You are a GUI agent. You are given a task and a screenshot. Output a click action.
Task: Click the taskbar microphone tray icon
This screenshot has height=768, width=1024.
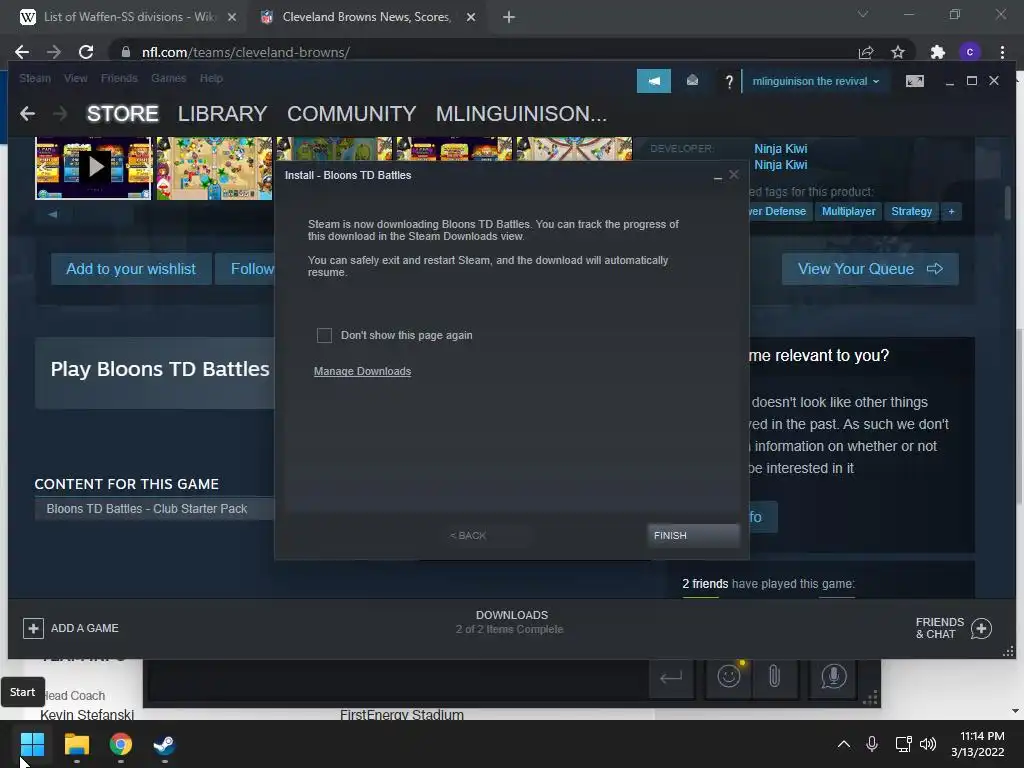(872, 744)
